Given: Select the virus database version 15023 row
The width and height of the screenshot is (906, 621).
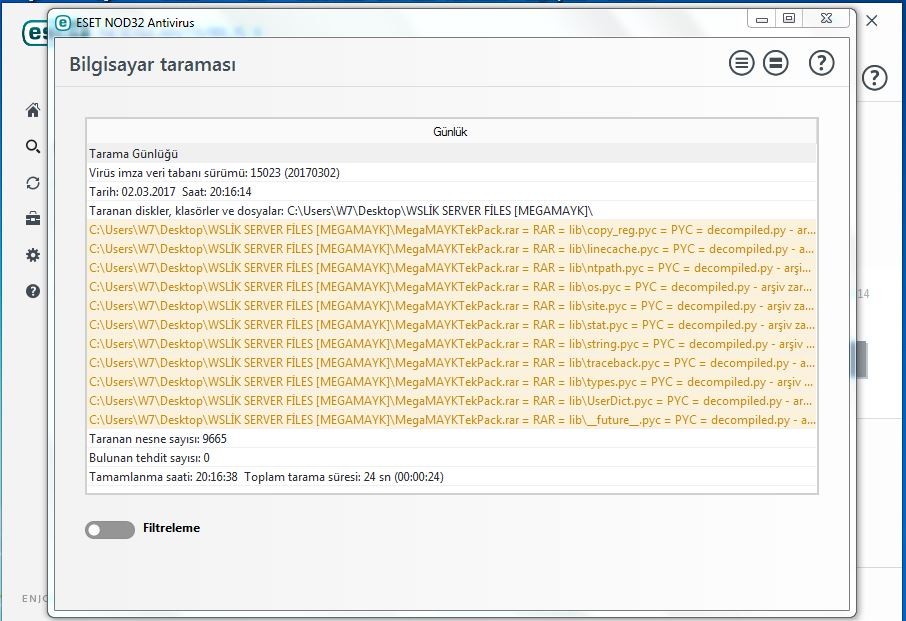Looking at the screenshot, I should coord(452,173).
